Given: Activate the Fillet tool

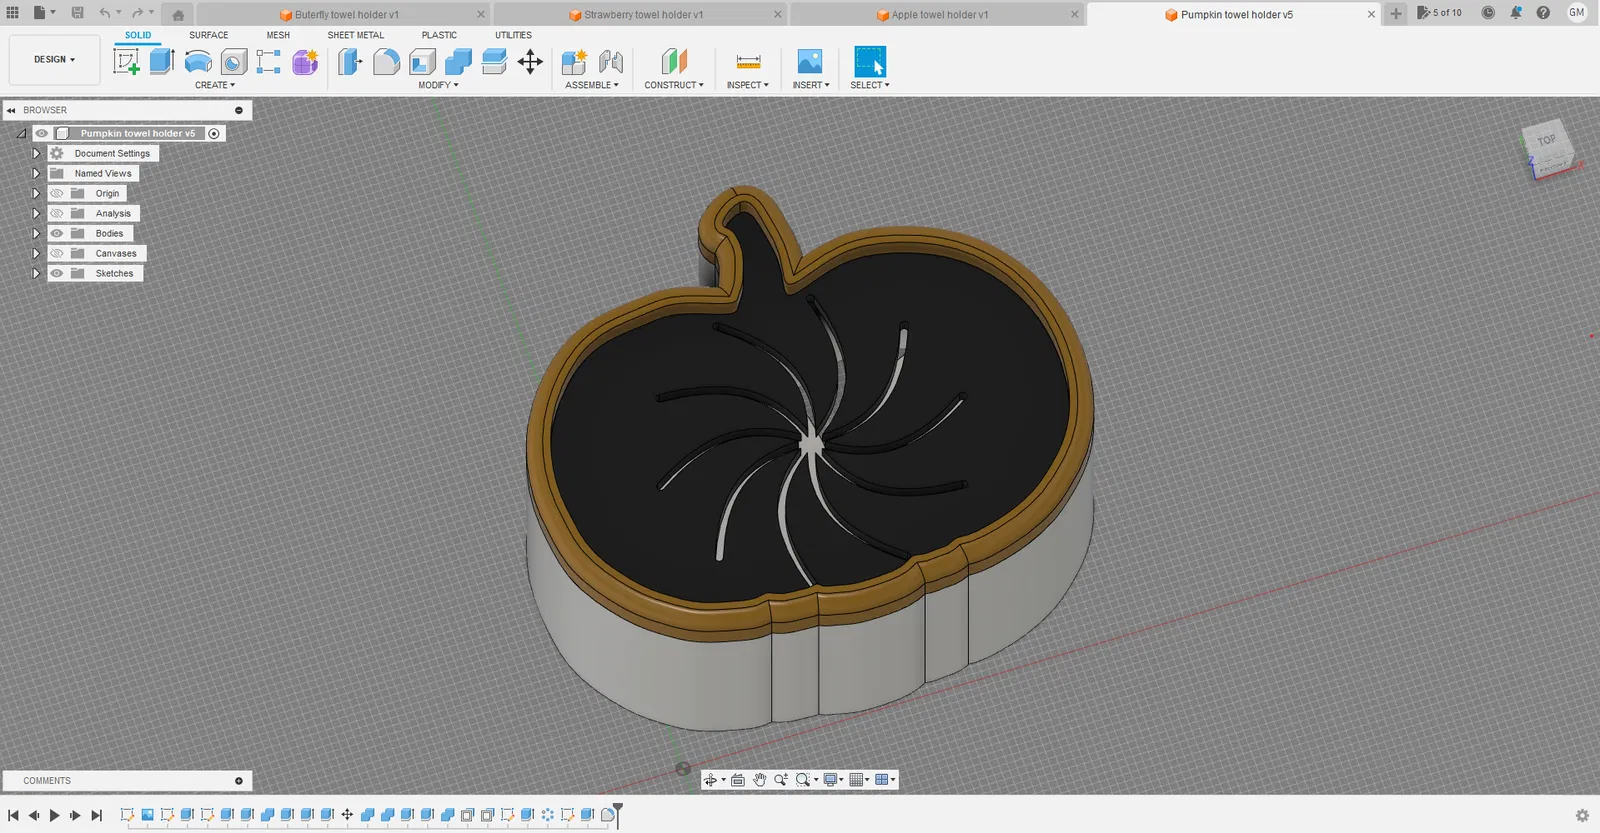Looking at the screenshot, I should coord(386,62).
